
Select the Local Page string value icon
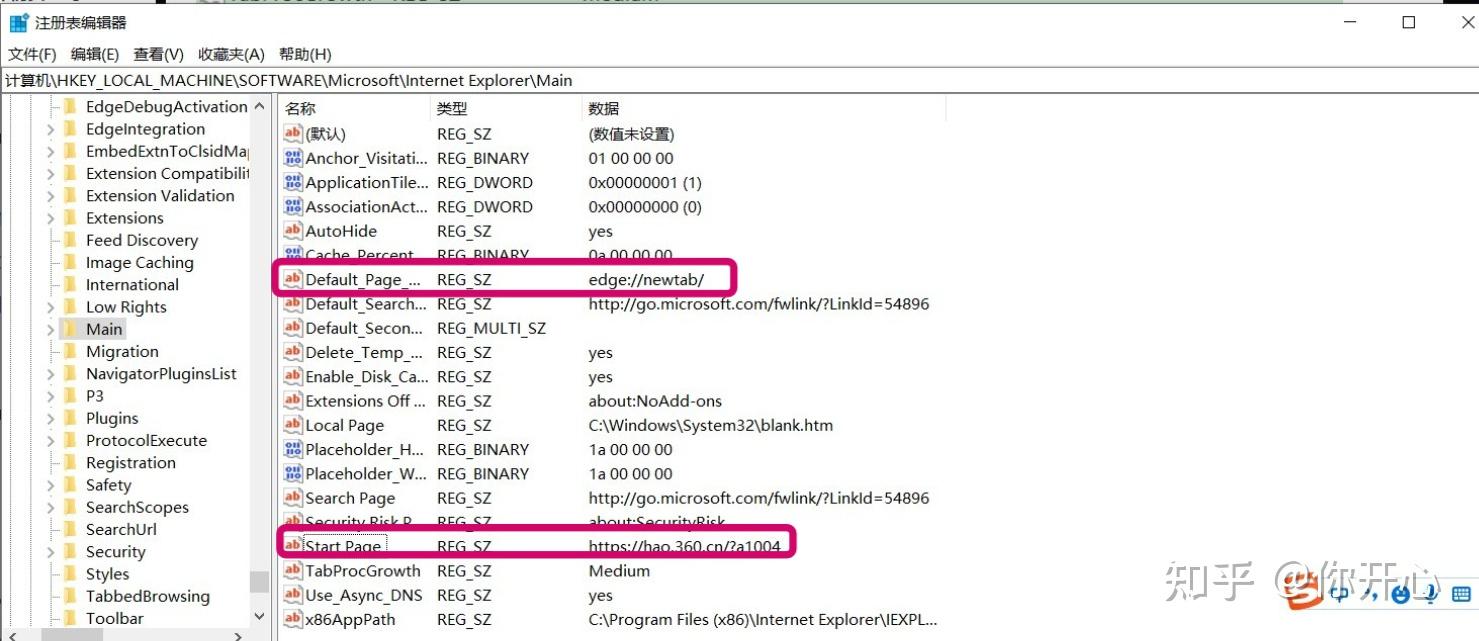pyautogui.click(x=293, y=425)
